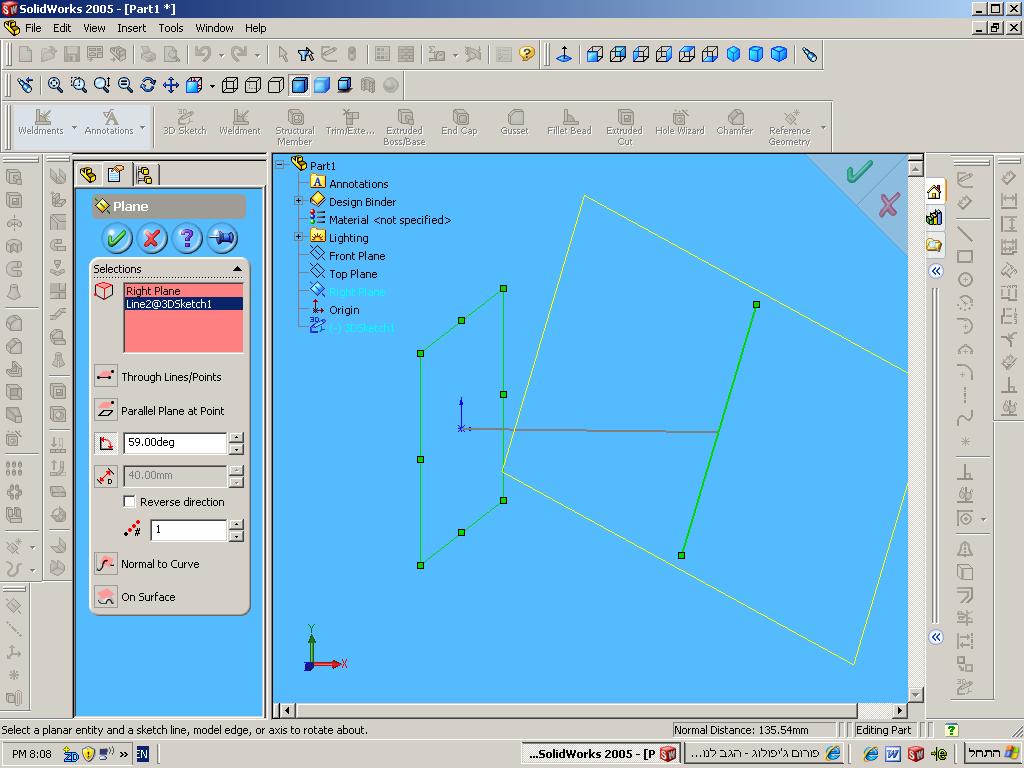1024x768 pixels.
Task: Cancel the Plane feature with red X
Action: (152, 238)
